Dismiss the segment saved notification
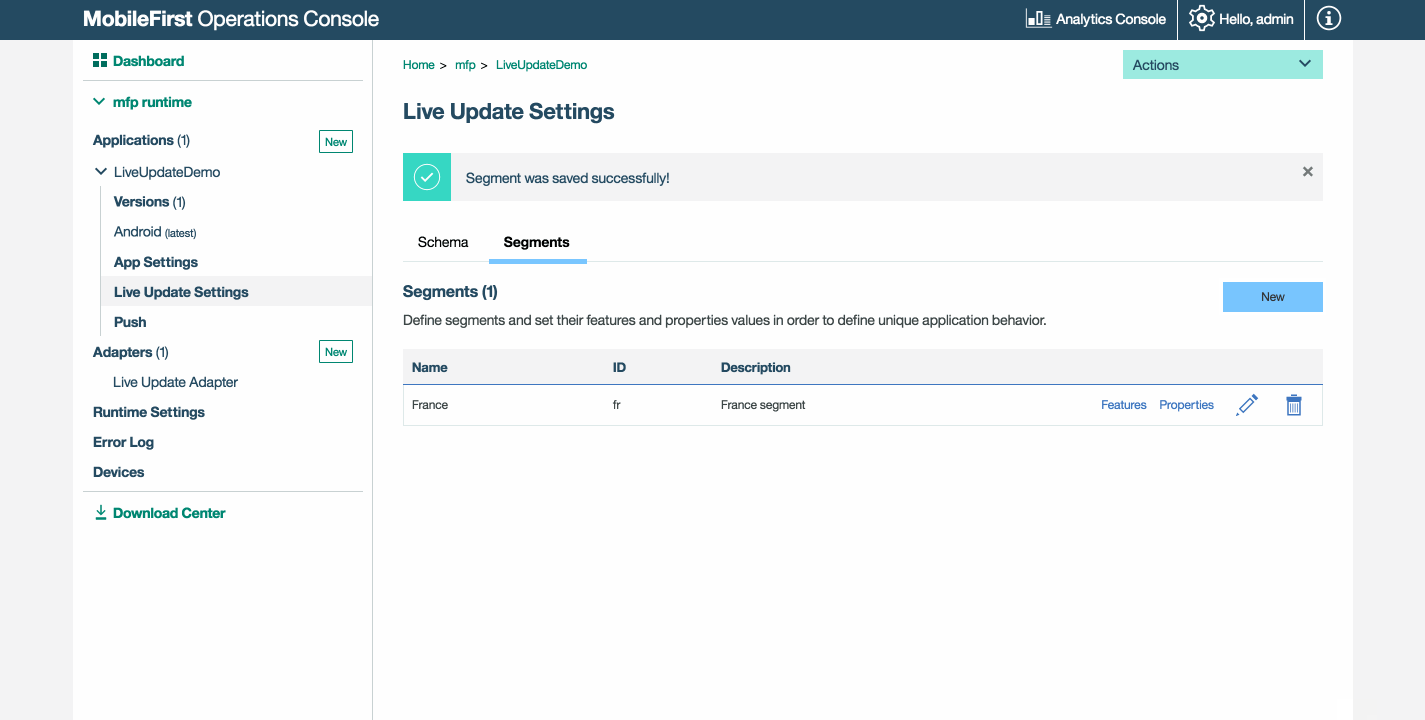Viewport: 1425px width, 720px height. [x=1307, y=171]
